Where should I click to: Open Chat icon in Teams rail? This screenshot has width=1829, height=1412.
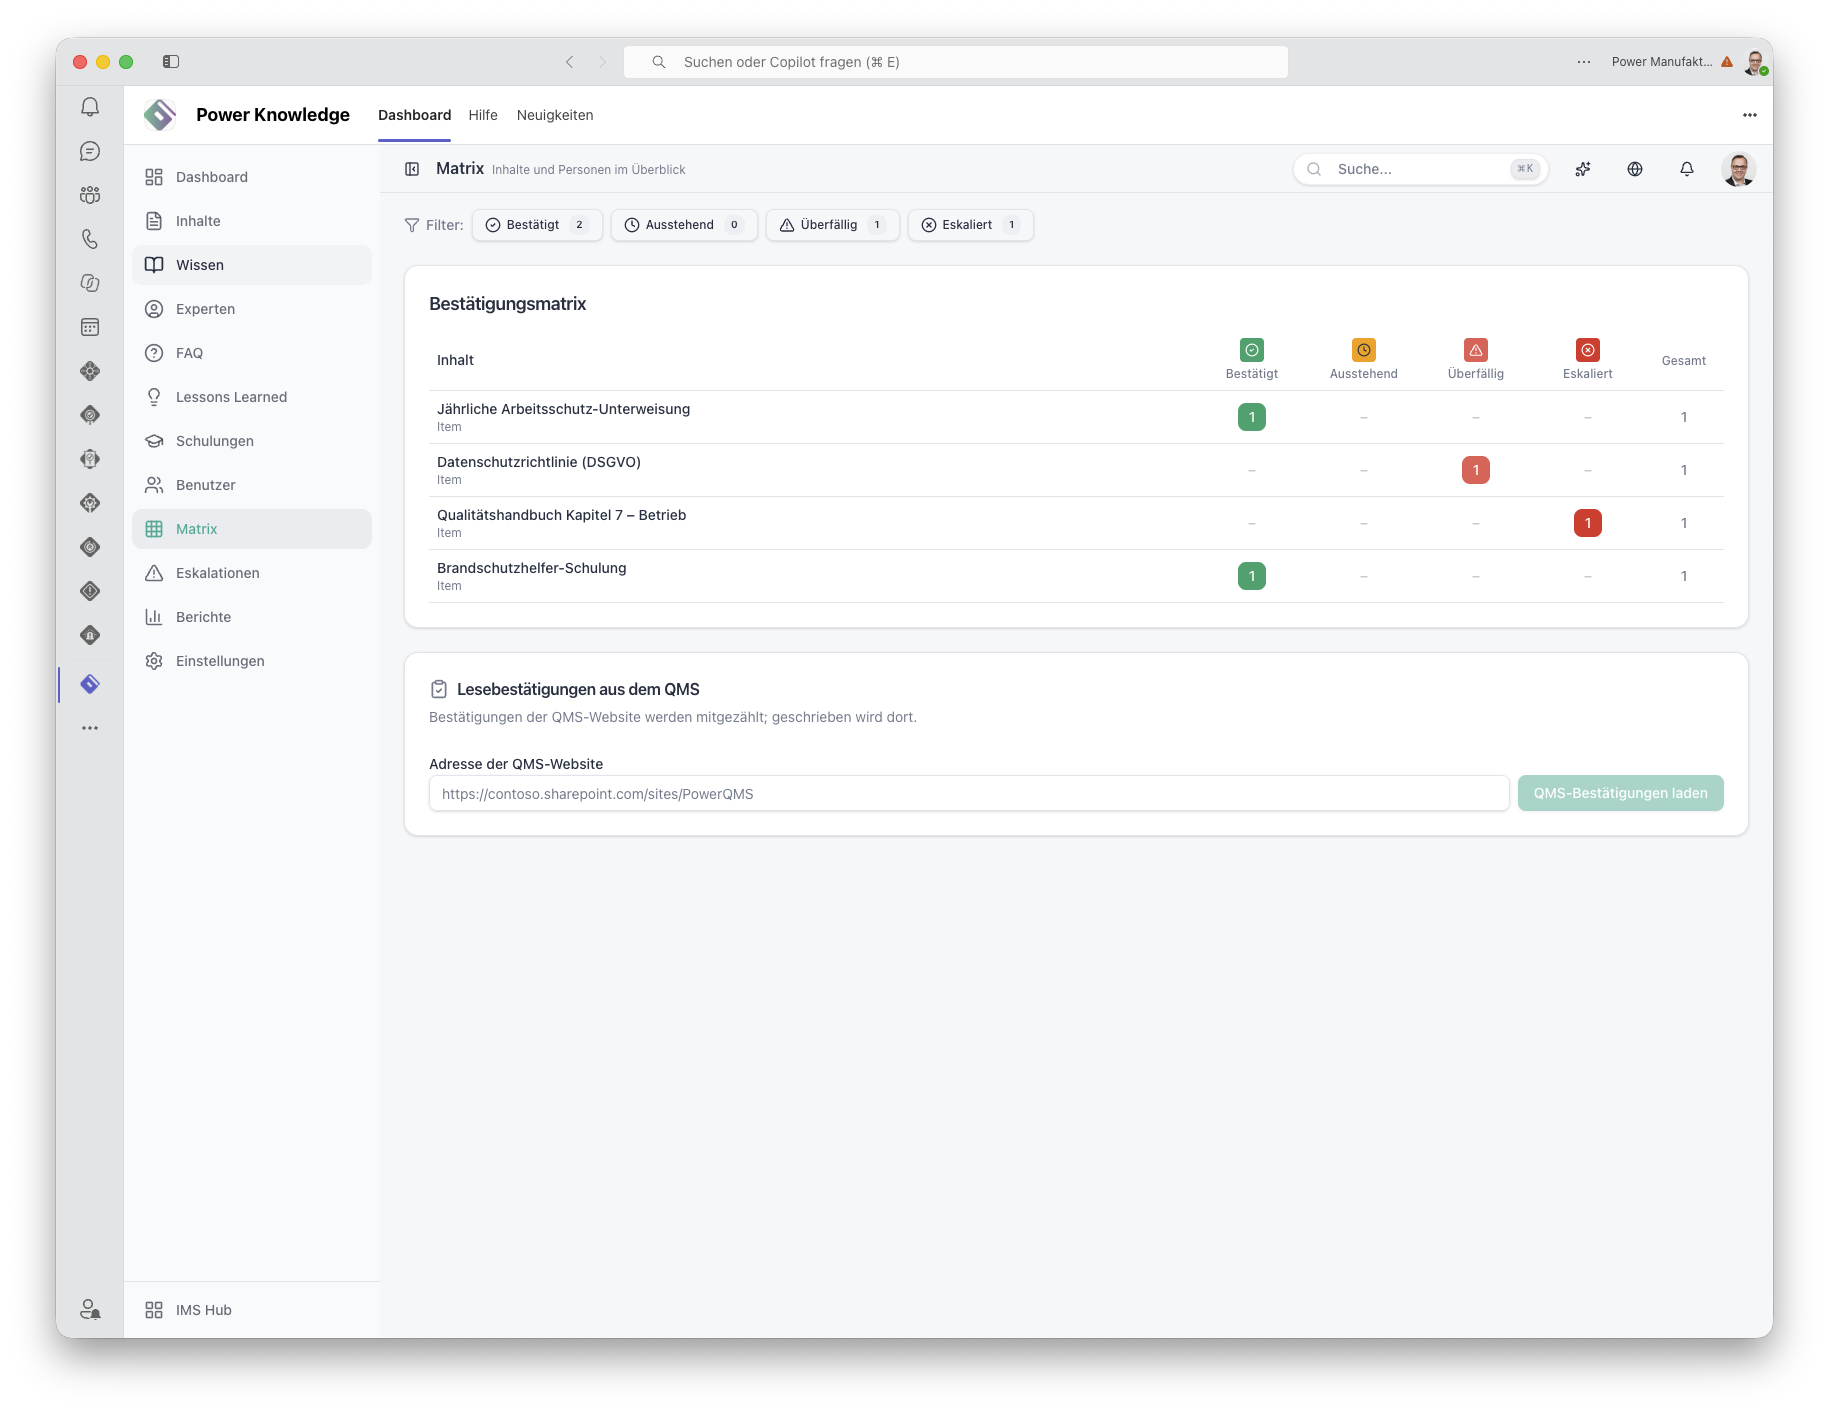pos(90,151)
